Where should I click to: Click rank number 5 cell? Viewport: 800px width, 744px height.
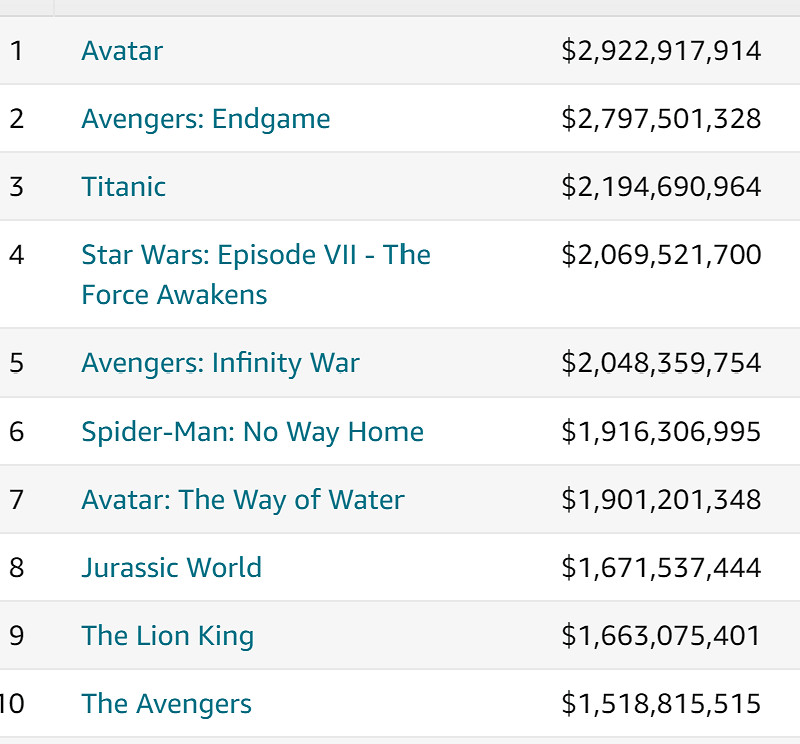click(16, 363)
